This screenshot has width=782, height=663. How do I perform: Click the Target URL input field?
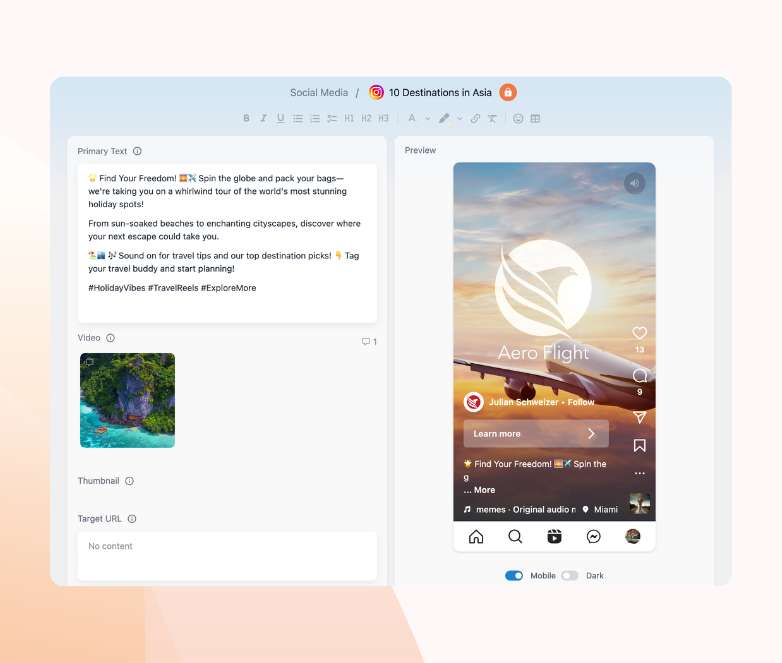pos(227,556)
